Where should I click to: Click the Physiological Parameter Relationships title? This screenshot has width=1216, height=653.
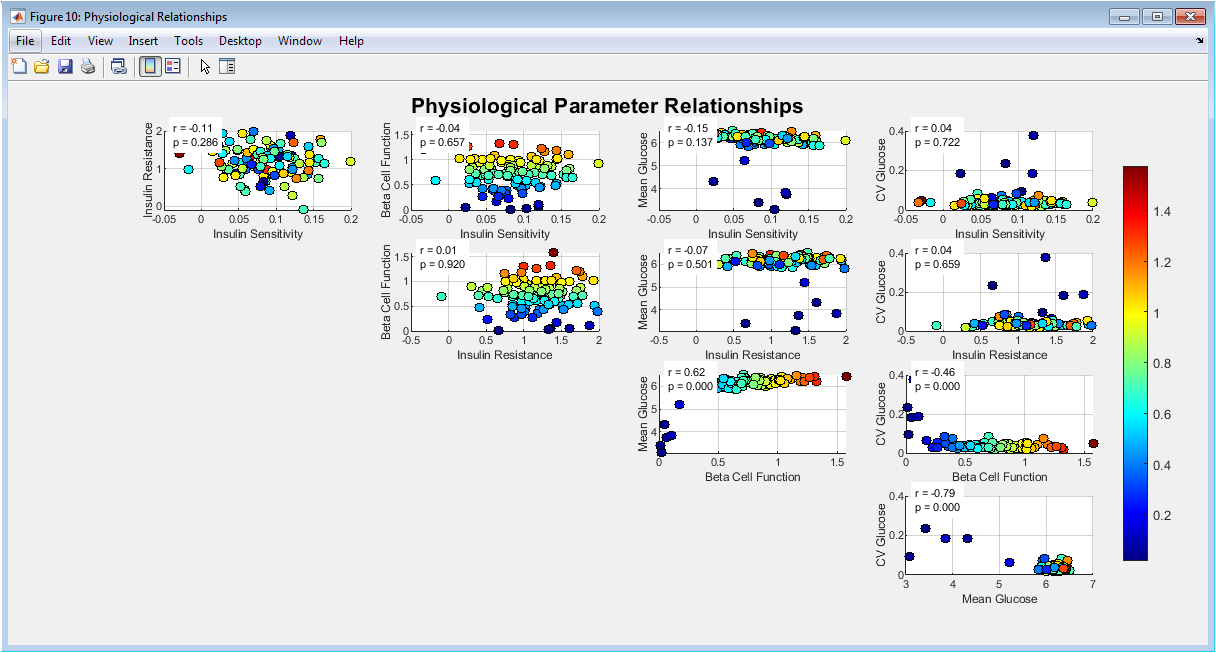point(607,106)
